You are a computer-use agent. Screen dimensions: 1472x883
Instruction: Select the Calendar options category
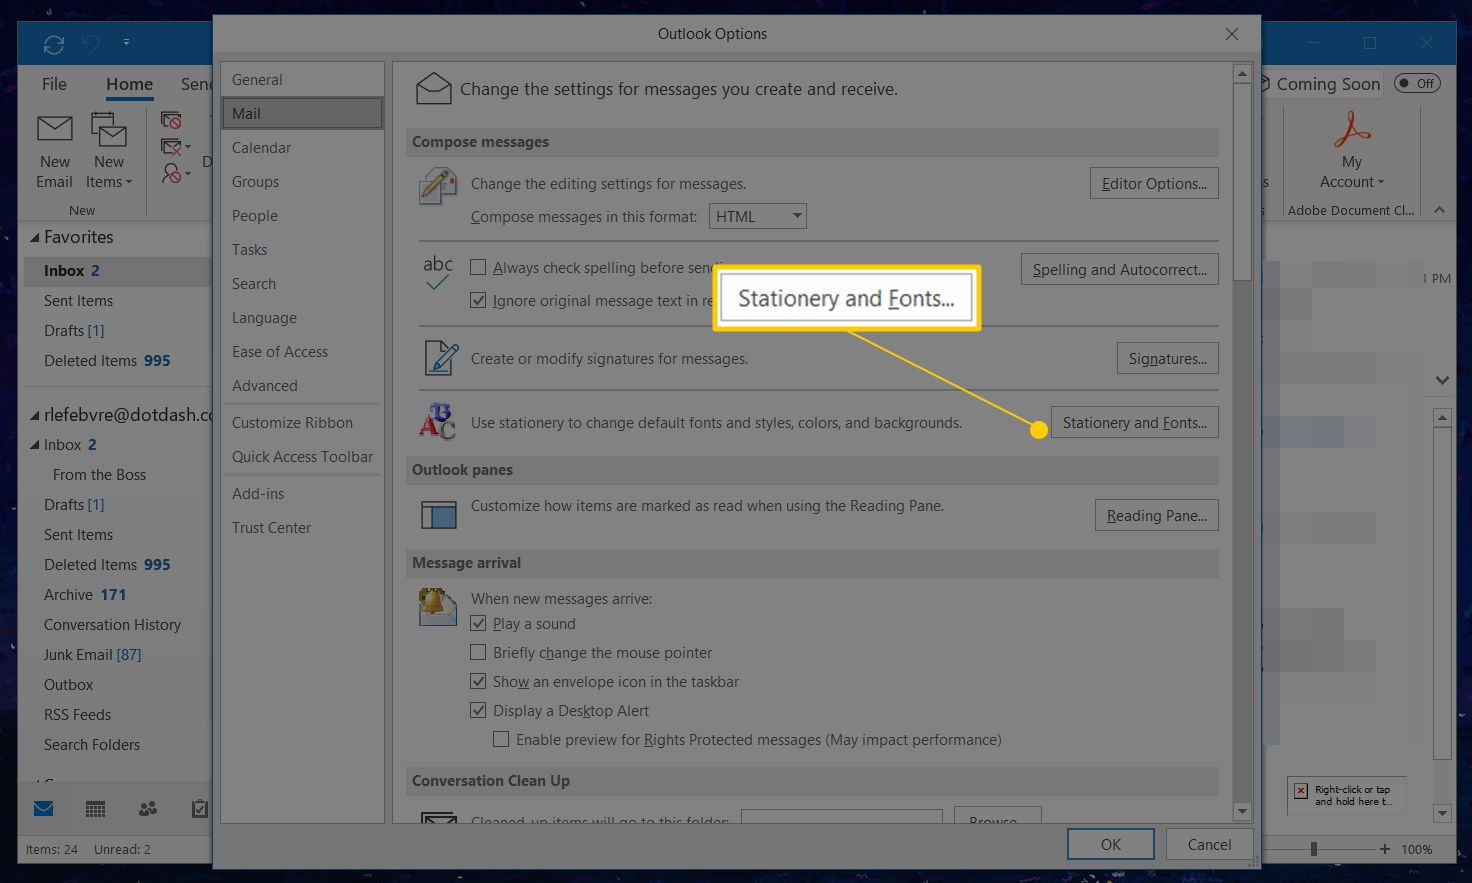261,148
